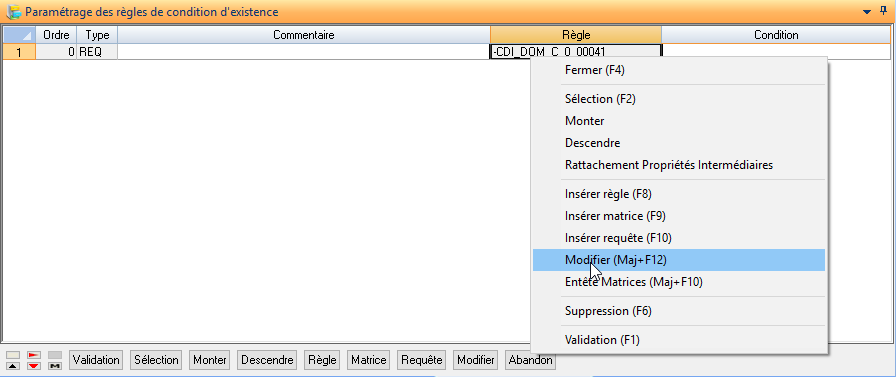The height and width of the screenshot is (377, 896).
Task: Pin the panel using the pushpin icon
Action: tap(883, 11)
